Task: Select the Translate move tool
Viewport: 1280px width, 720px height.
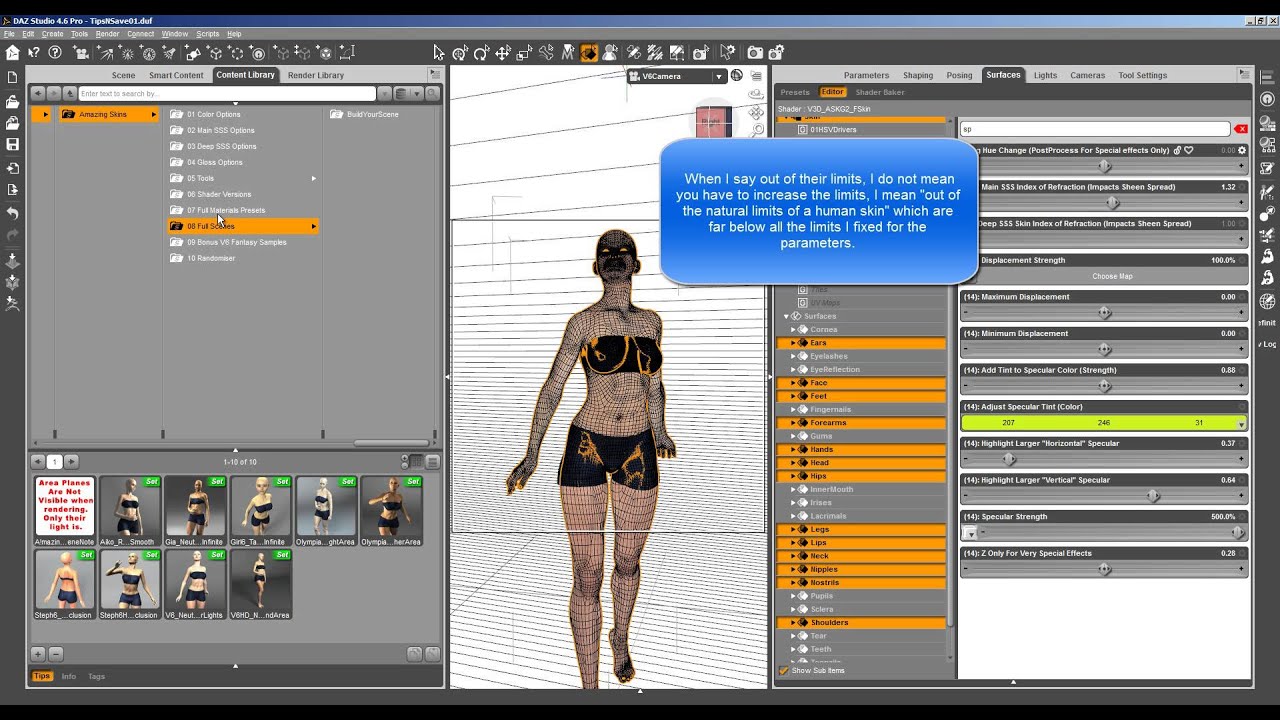Action: pos(503,53)
